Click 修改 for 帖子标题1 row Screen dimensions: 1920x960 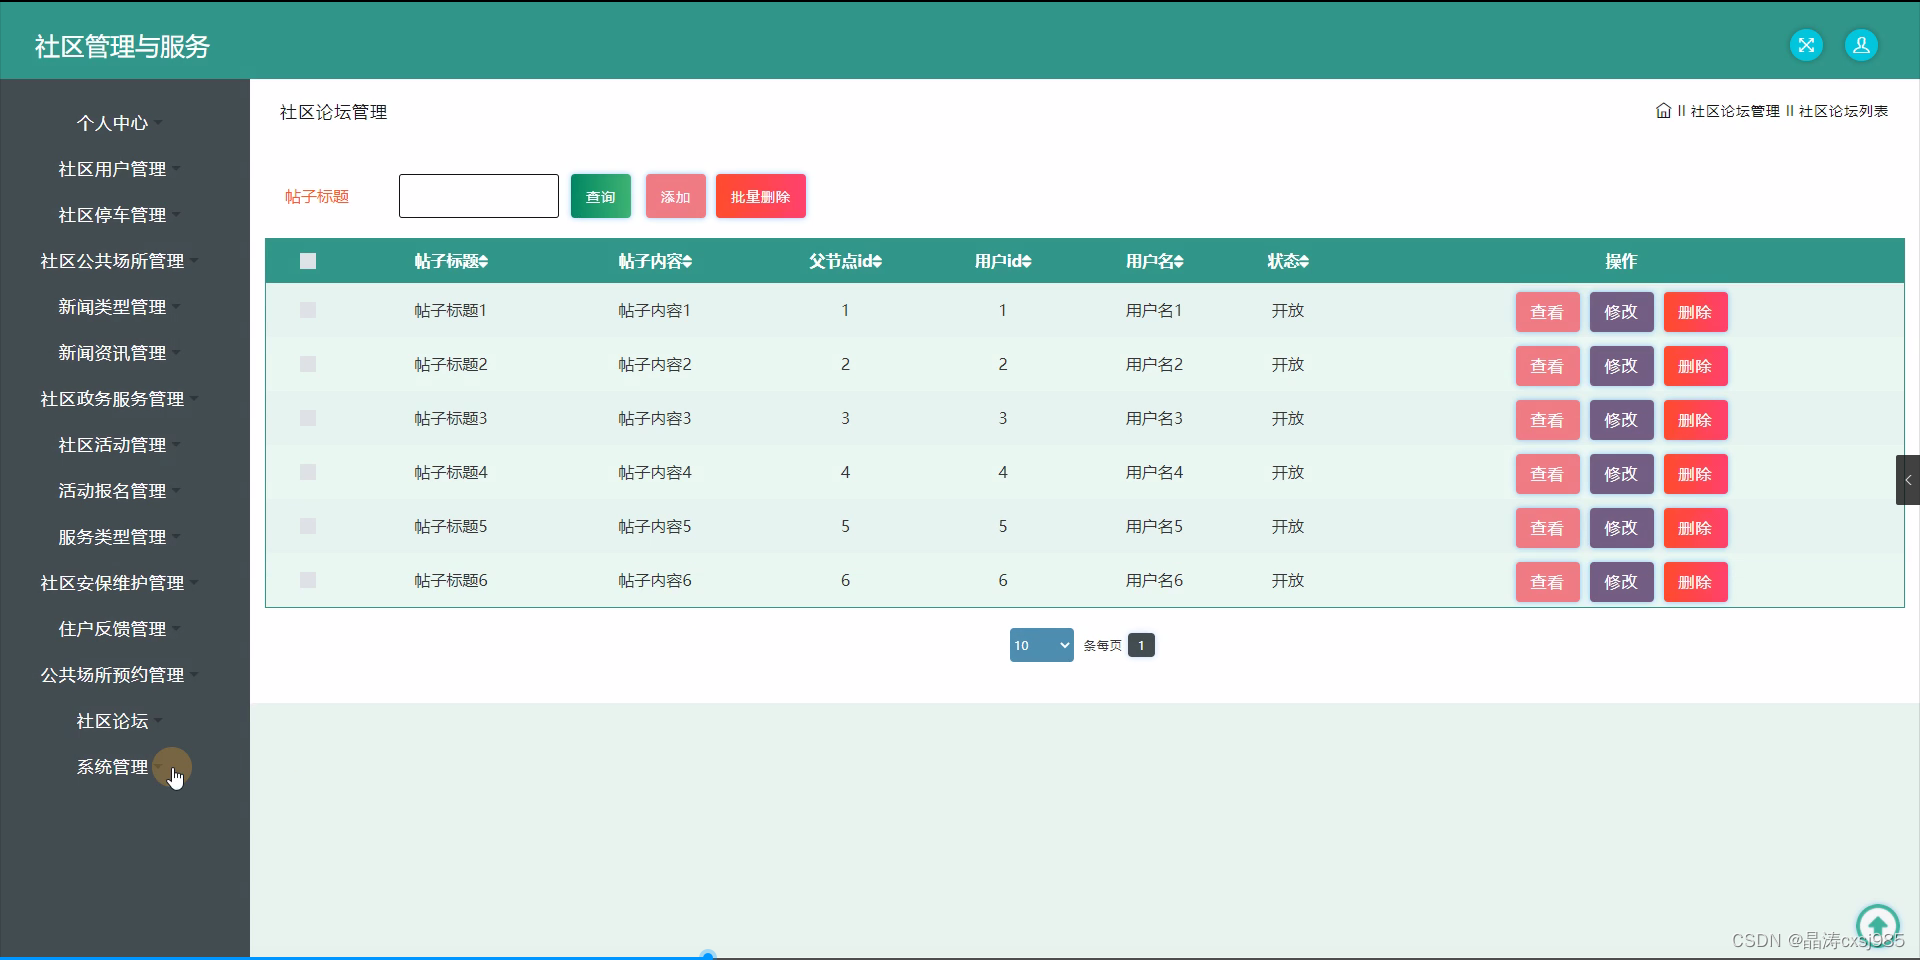(x=1621, y=312)
